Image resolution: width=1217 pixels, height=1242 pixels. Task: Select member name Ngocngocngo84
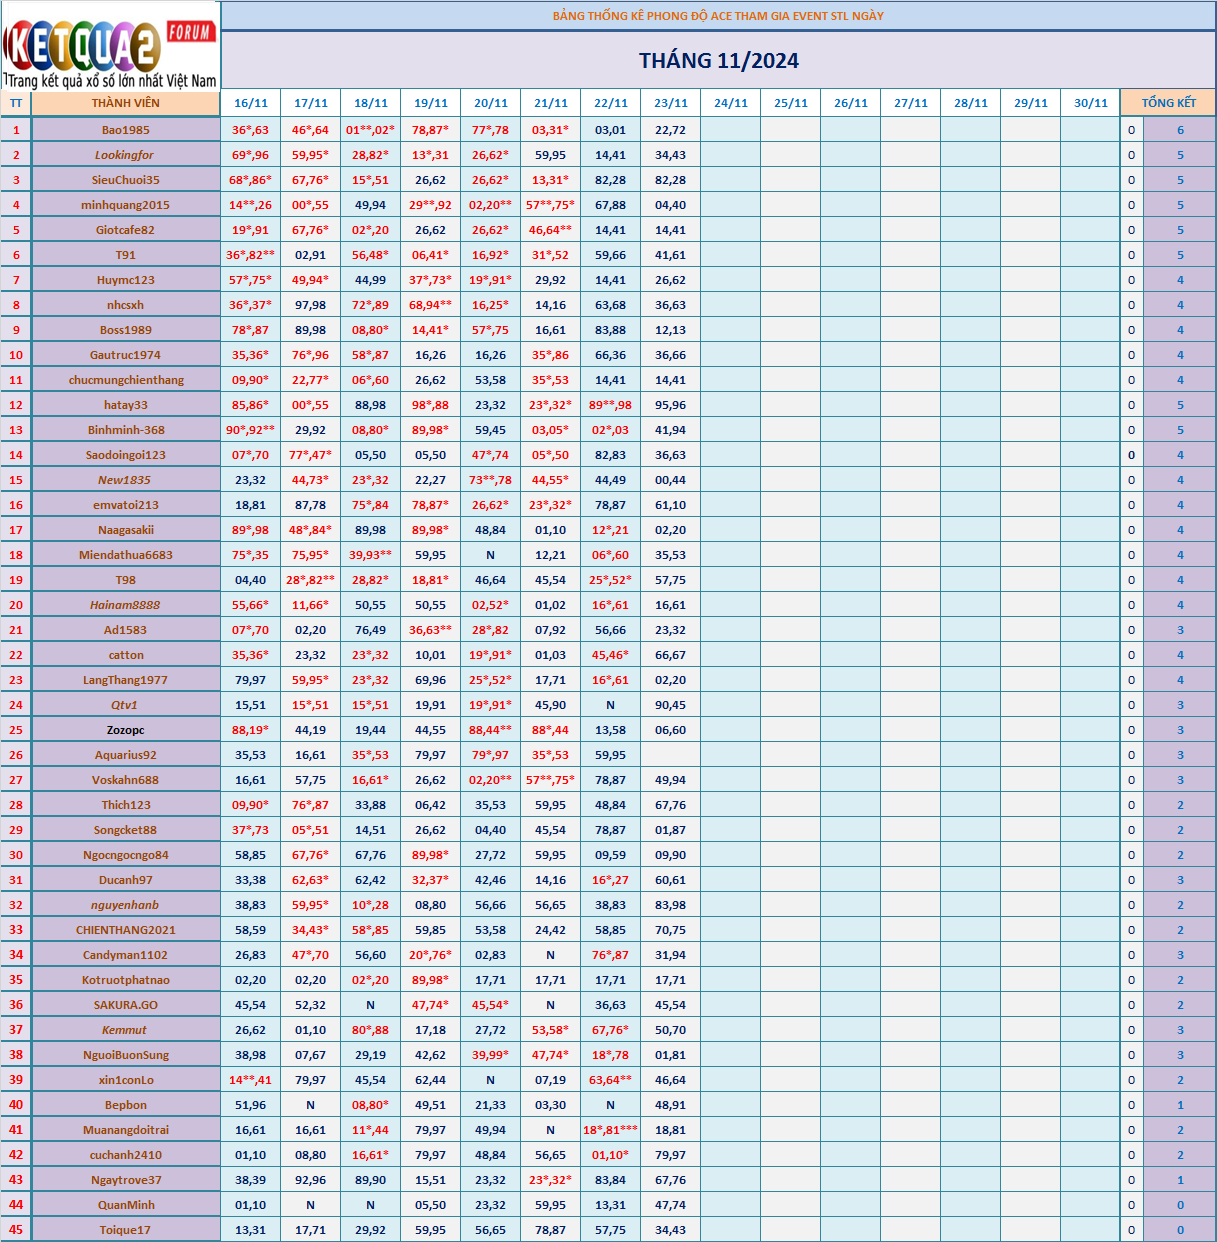[x=126, y=855]
